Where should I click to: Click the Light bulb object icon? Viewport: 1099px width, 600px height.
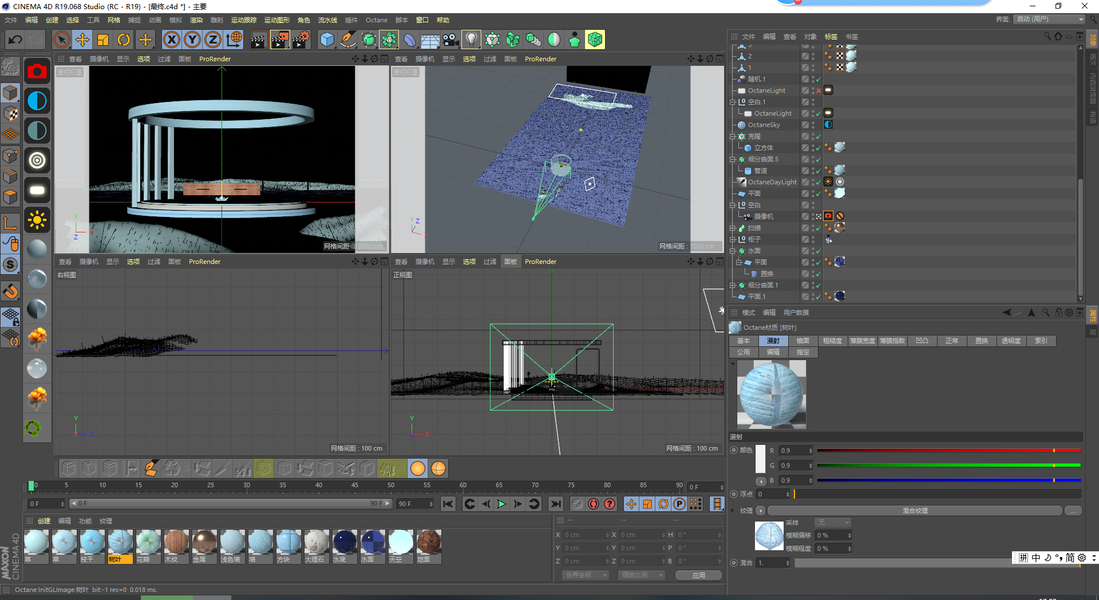pyautogui.click(x=472, y=40)
